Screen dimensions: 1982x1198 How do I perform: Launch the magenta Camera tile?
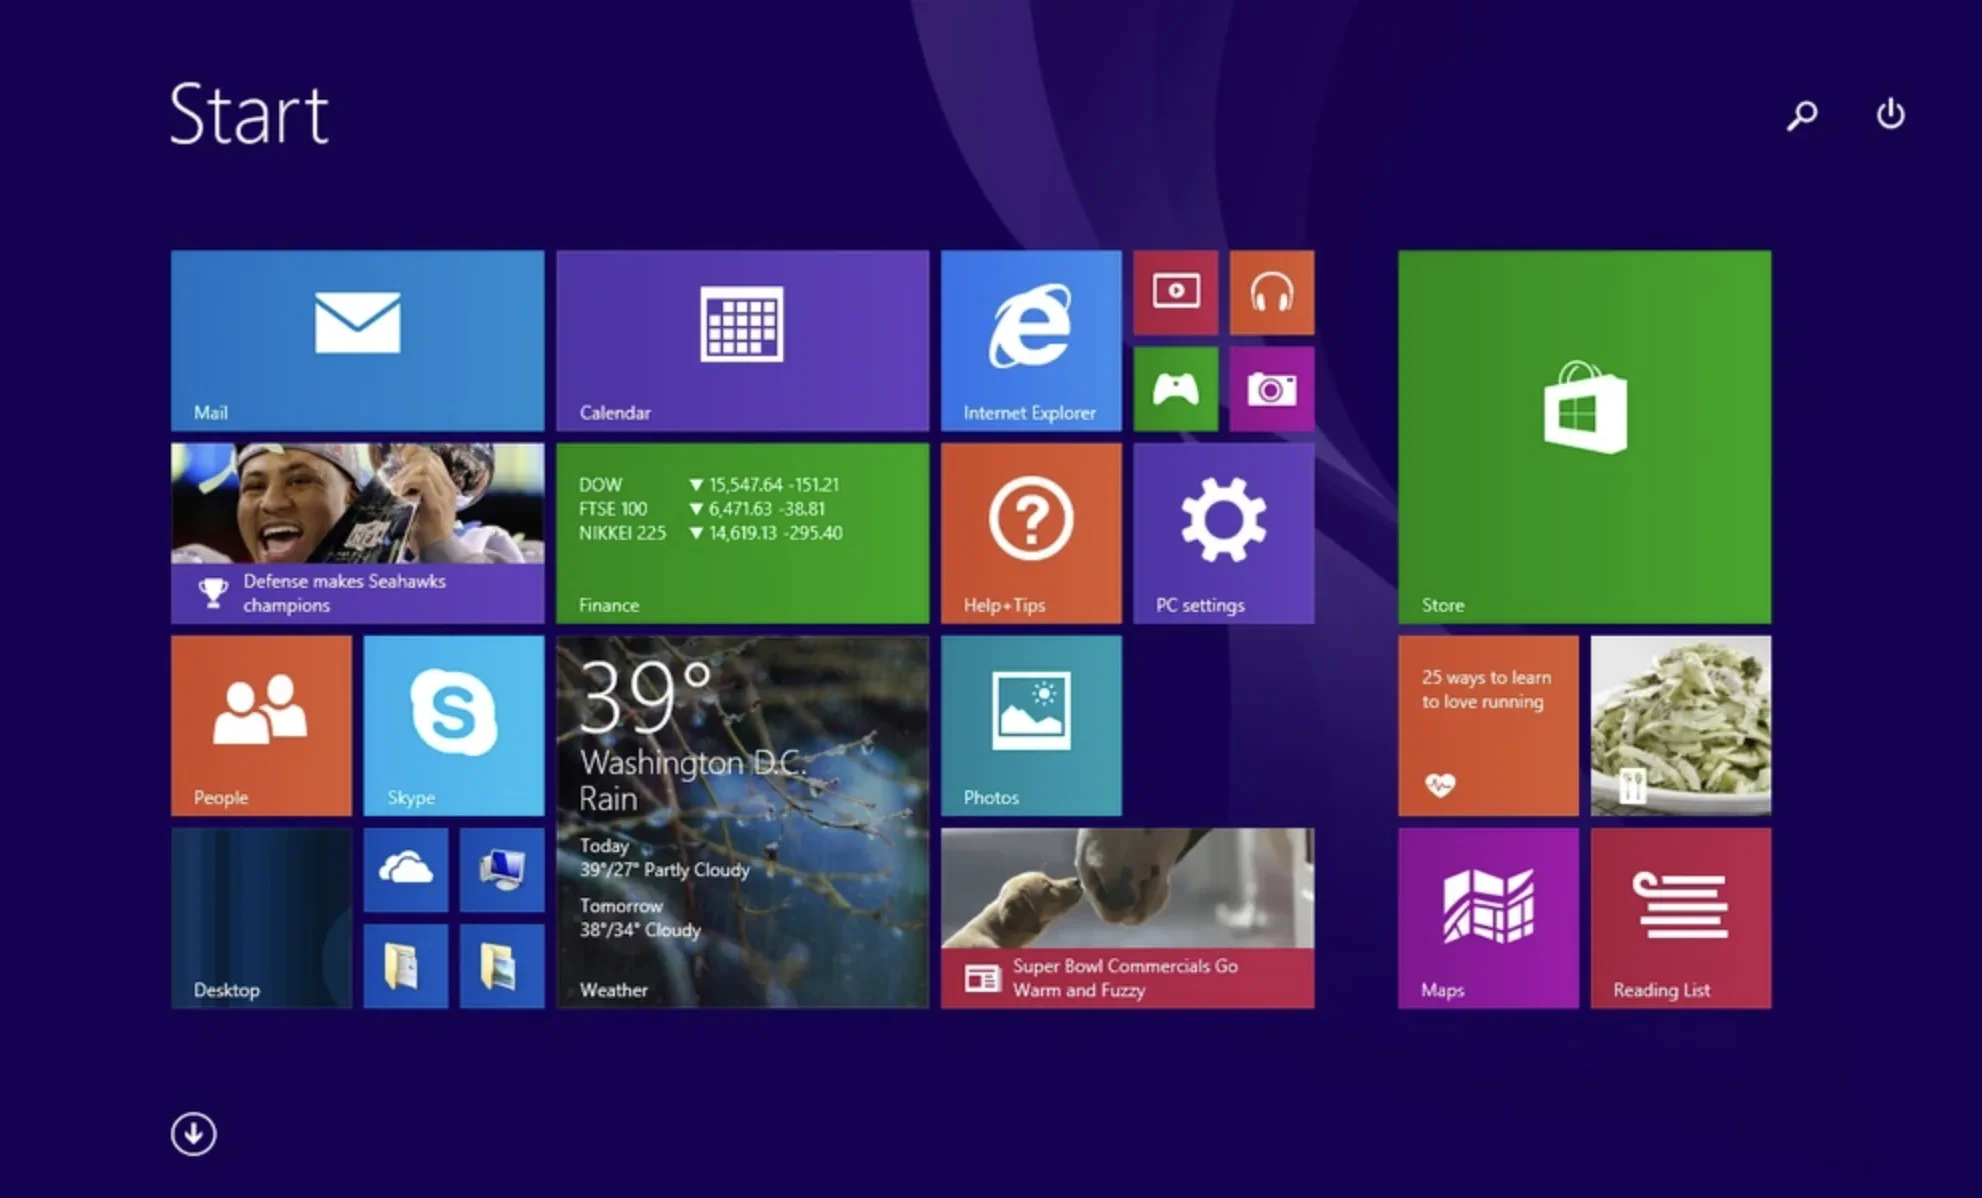(1272, 389)
